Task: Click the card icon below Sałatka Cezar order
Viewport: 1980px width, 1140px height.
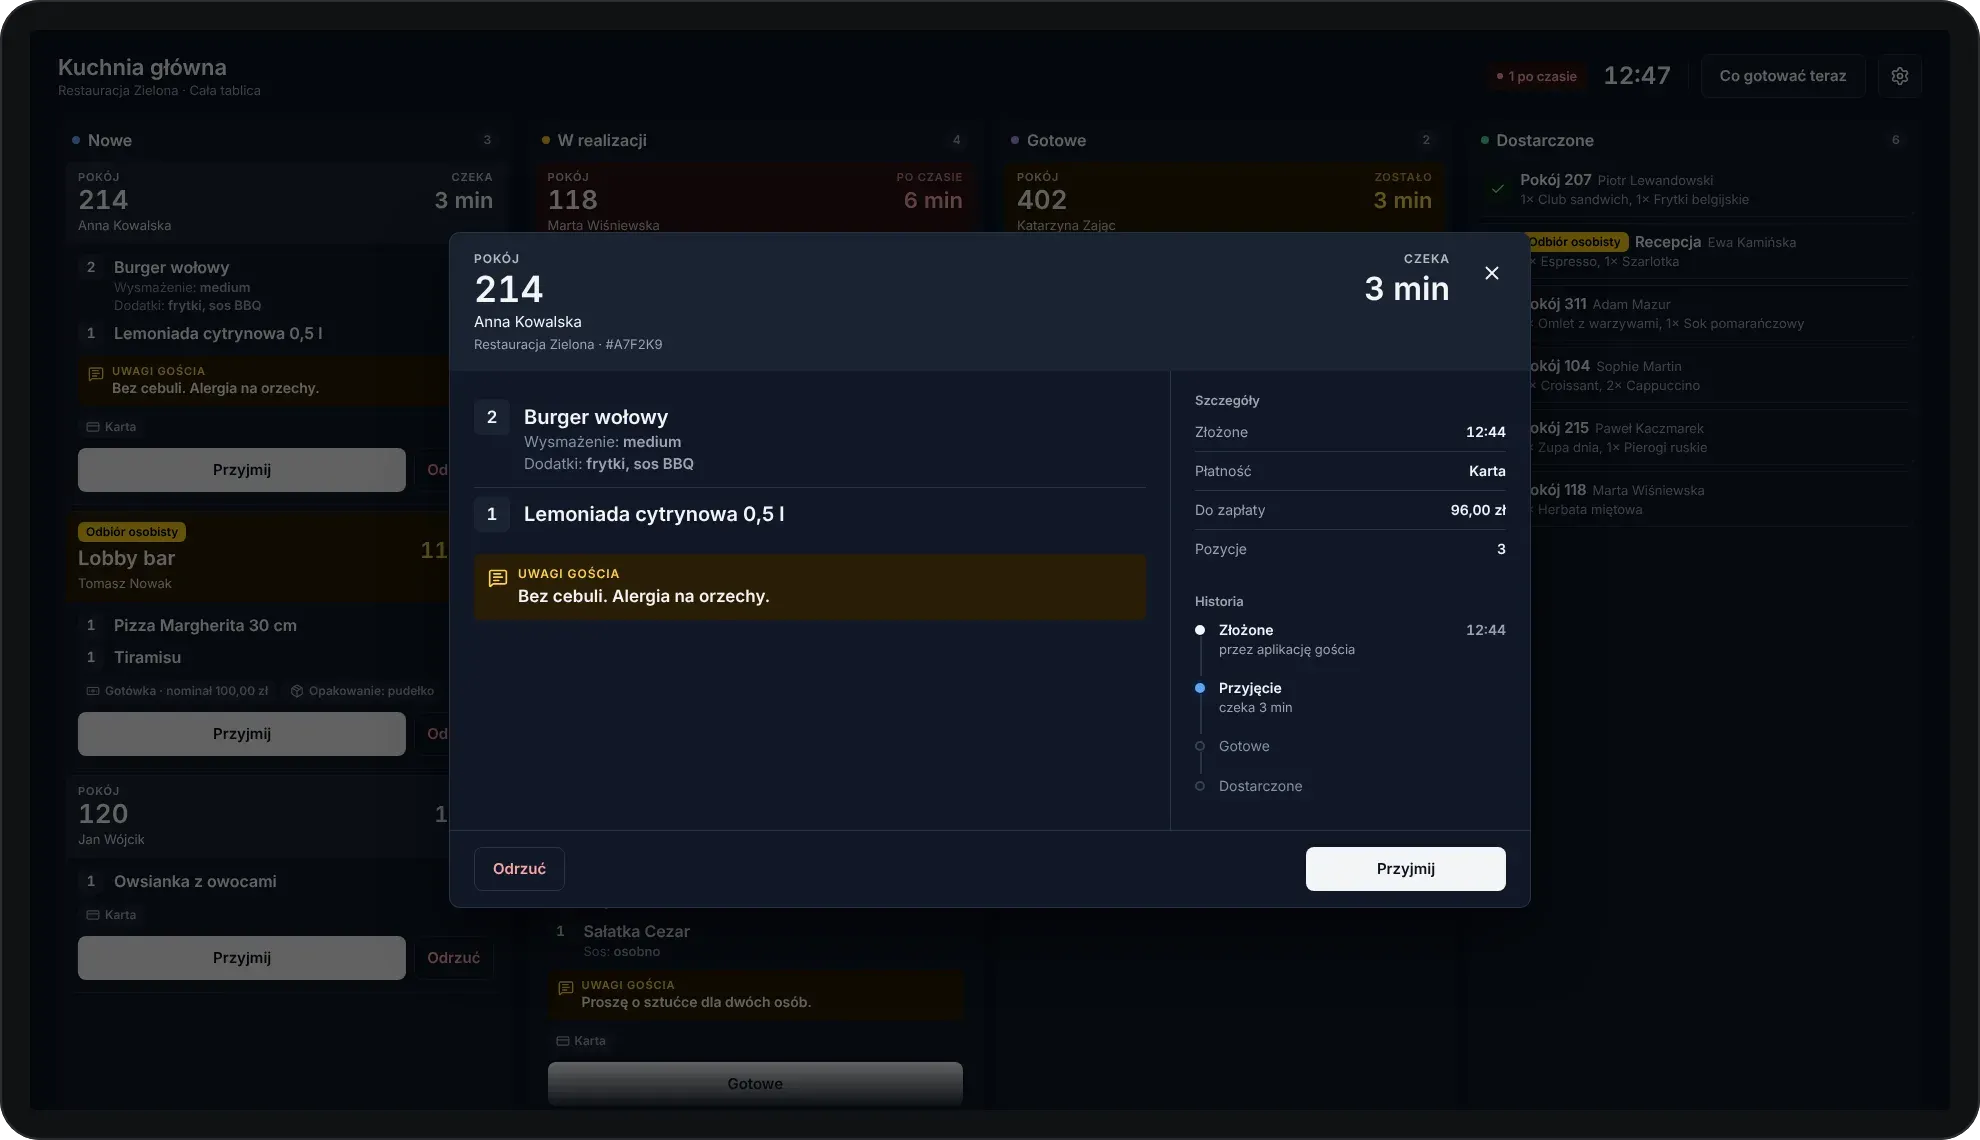Action: point(562,1041)
